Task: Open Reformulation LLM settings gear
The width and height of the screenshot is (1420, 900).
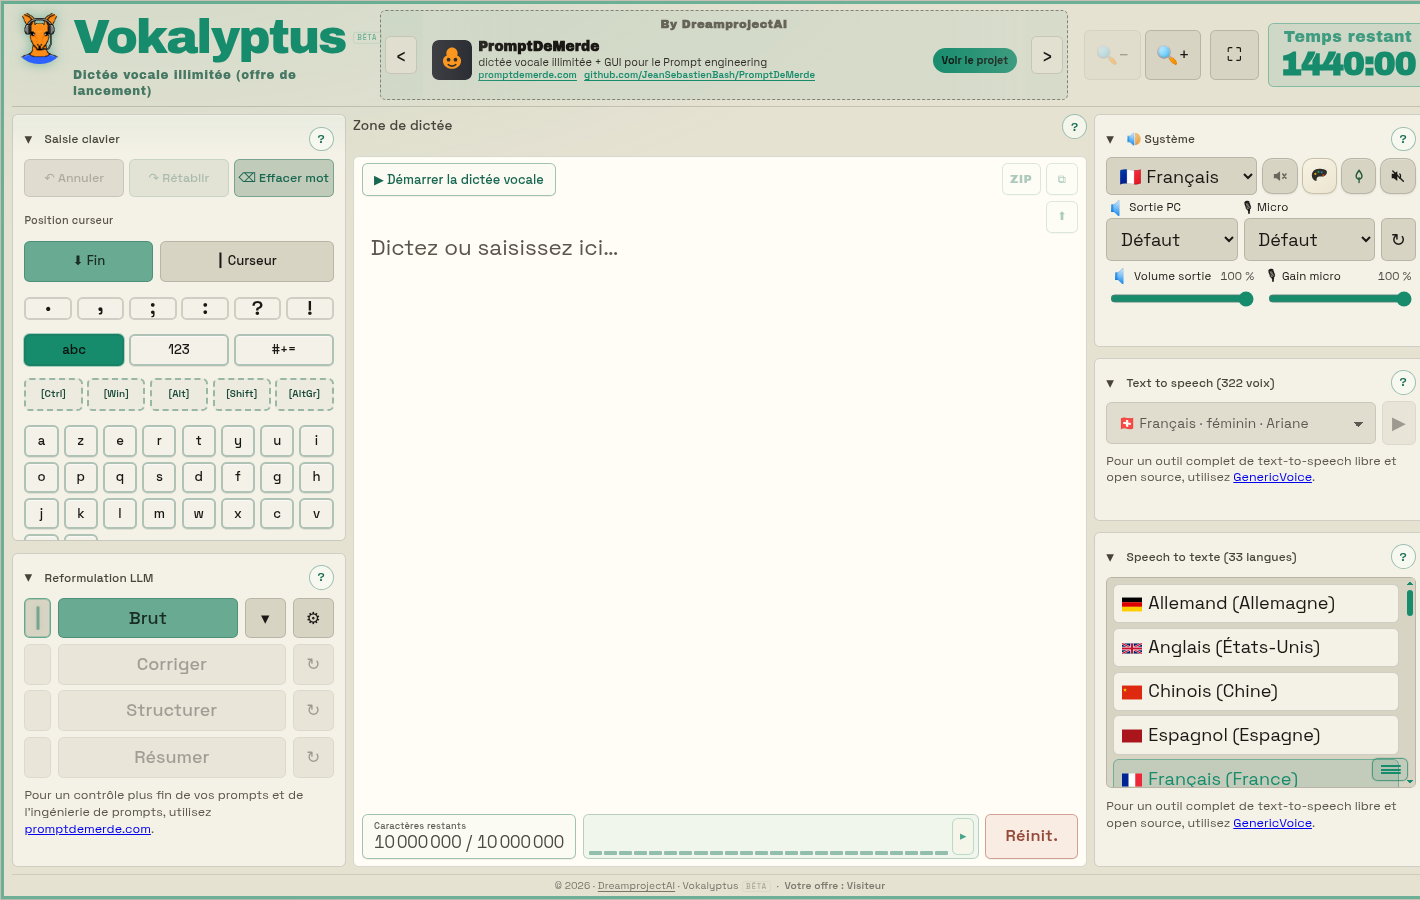Action: (x=313, y=618)
